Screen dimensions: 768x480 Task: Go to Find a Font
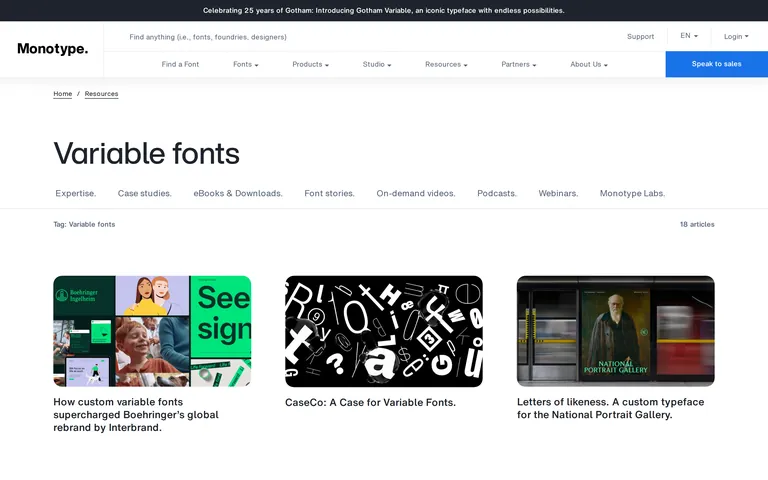pos(180,64)
